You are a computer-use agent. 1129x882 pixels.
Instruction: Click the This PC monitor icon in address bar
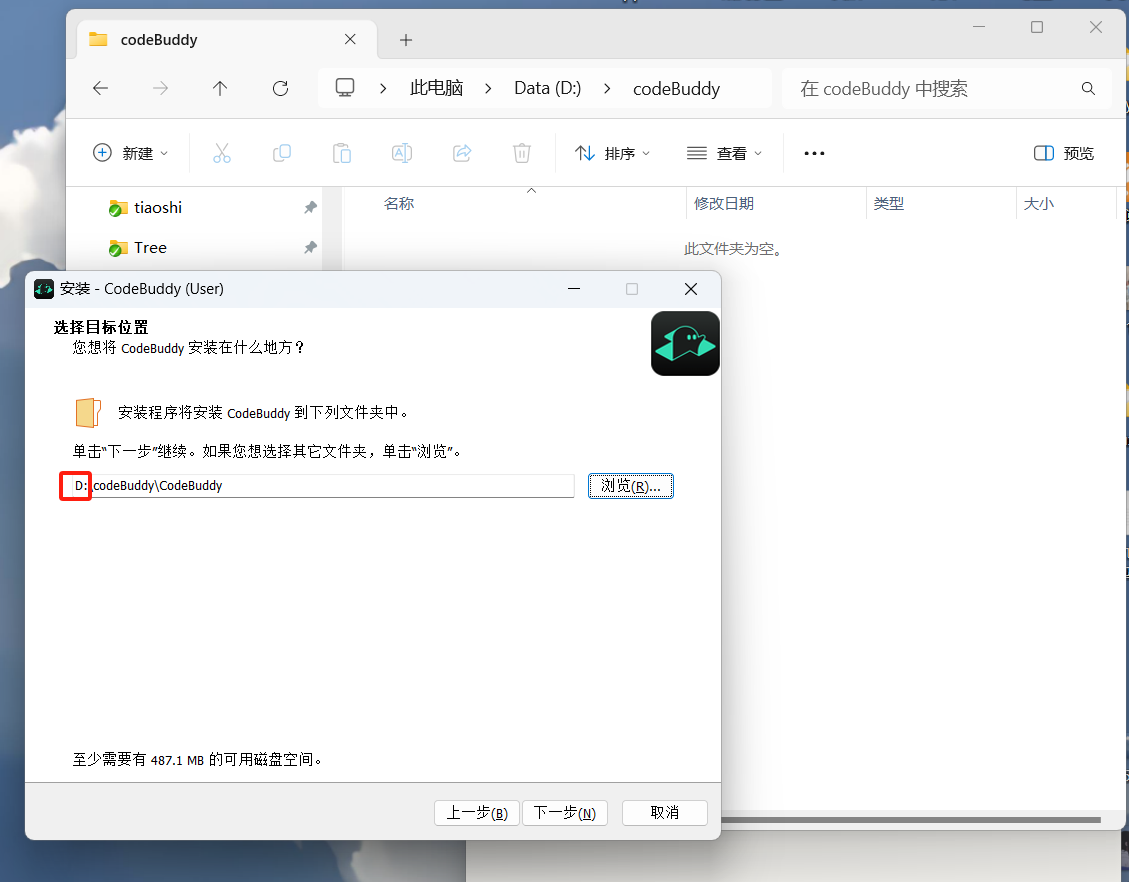[x=345, y=88]
